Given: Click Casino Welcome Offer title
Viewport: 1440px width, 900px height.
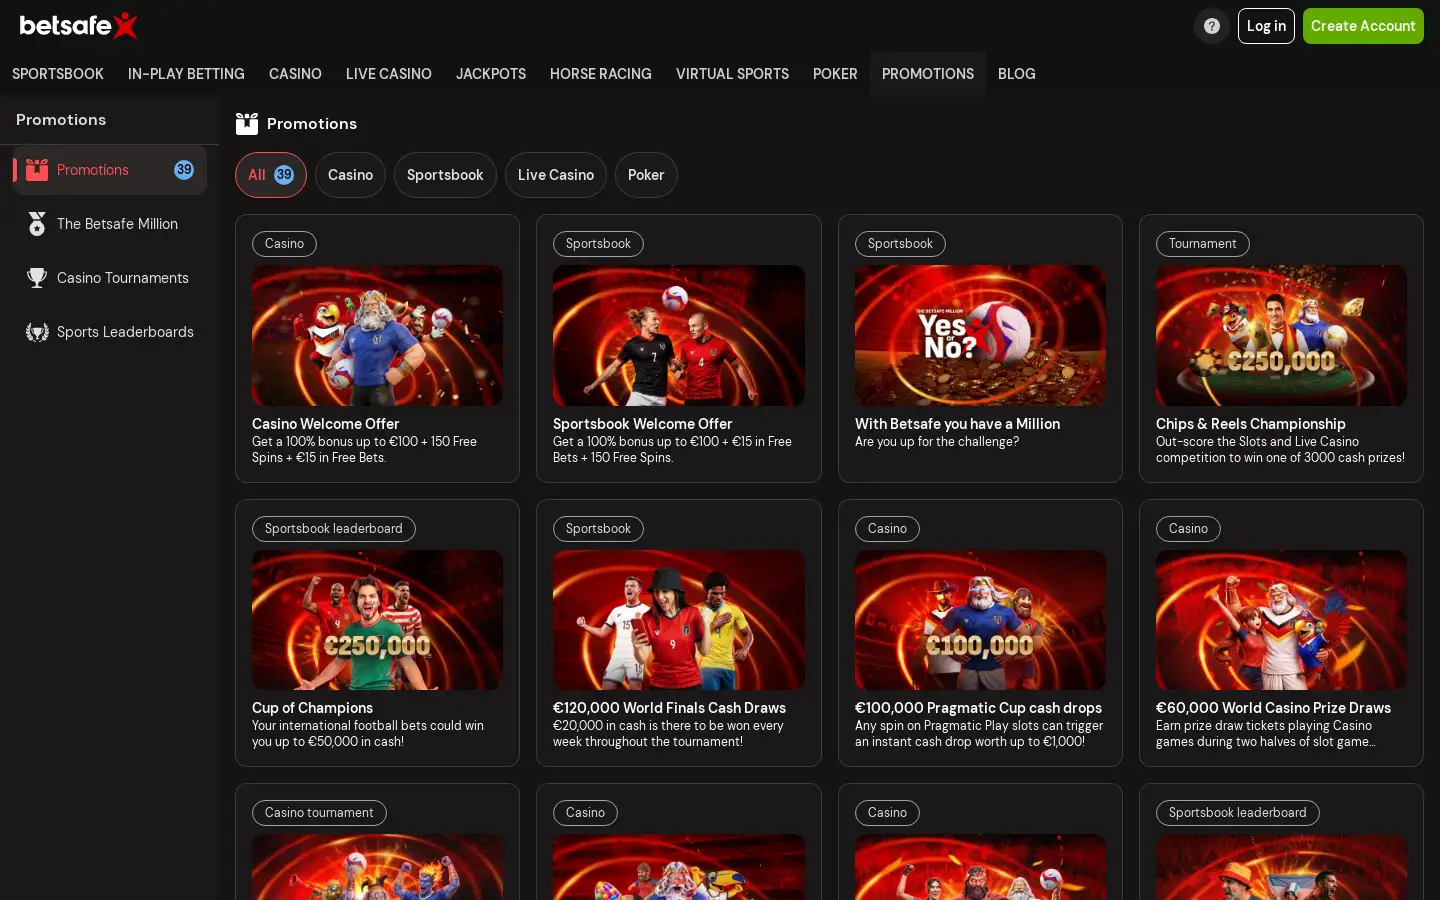Looking at the screenshot, I should 325,424.
